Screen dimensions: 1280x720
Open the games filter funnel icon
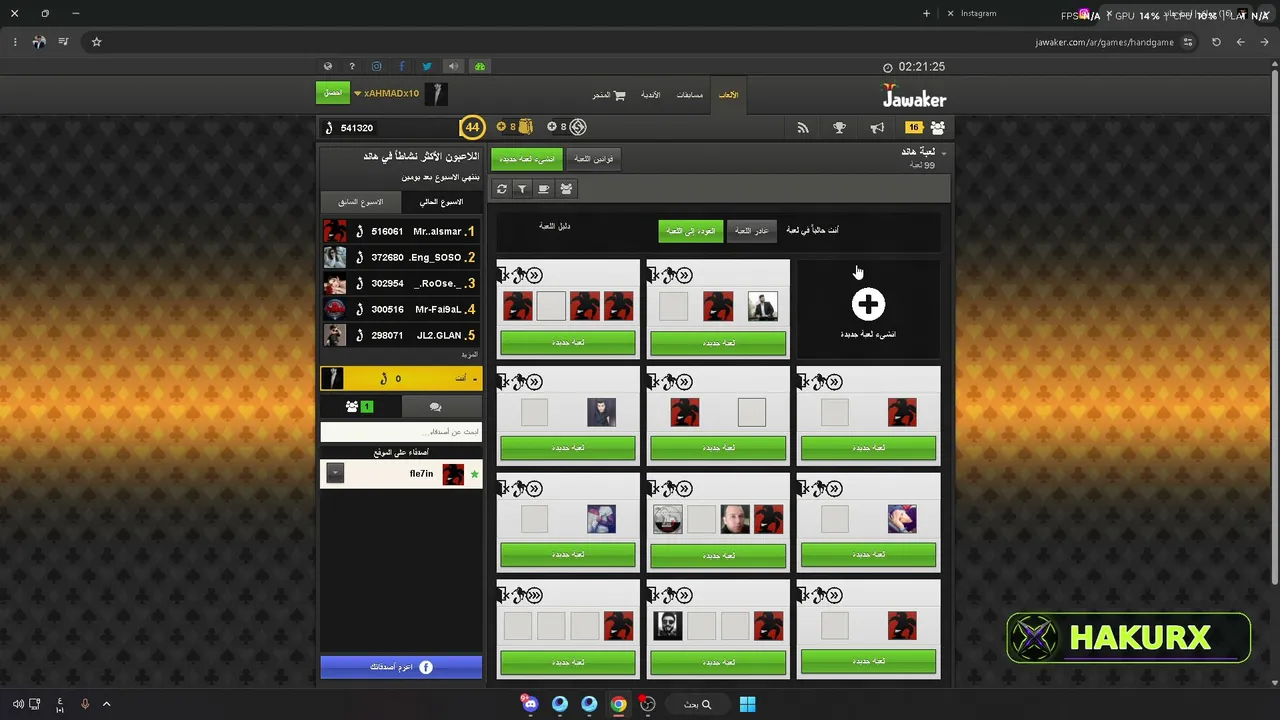[x=522, y=189]
